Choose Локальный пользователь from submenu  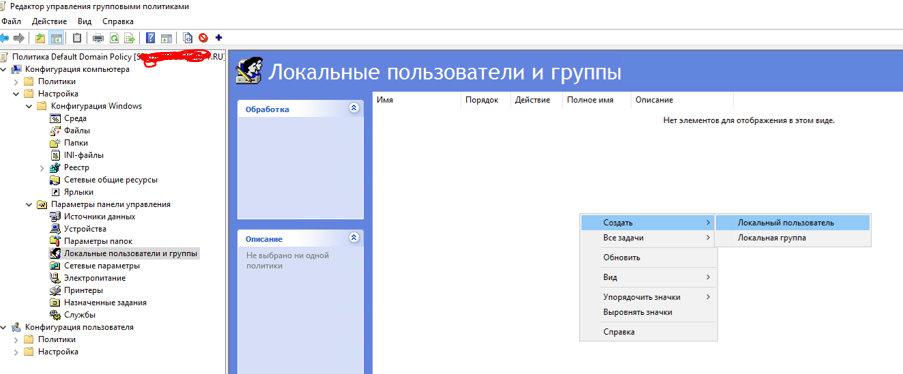pos(792,222)
